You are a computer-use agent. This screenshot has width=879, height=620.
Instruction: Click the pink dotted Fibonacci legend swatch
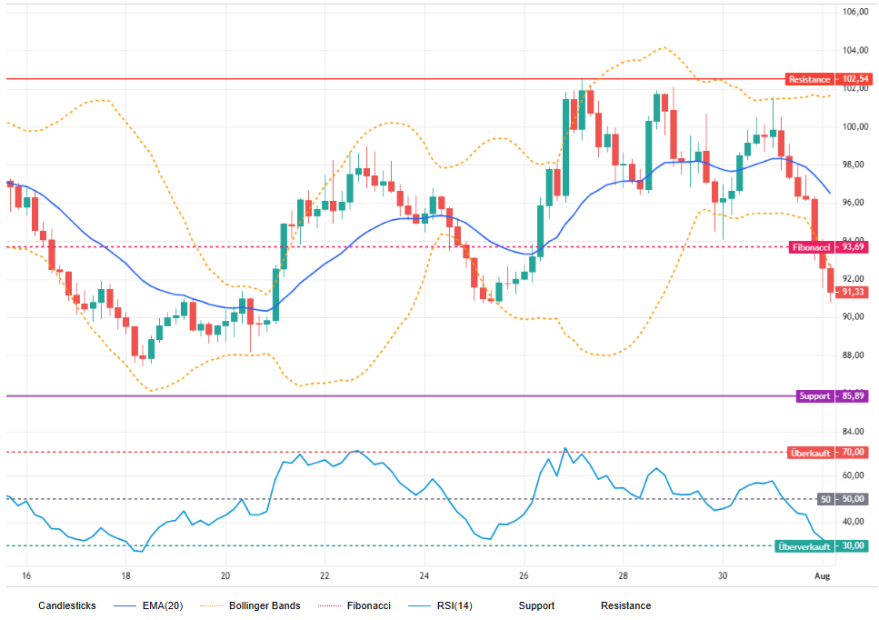click(x=329, y=605)
